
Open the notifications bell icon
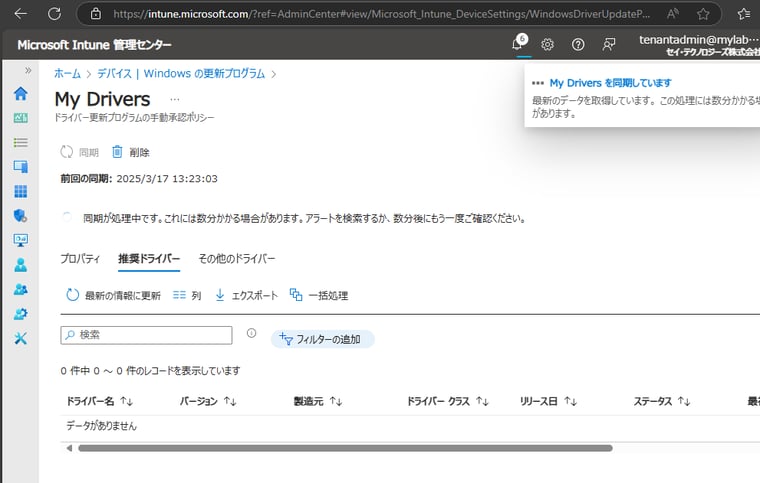tap(518, 44)
